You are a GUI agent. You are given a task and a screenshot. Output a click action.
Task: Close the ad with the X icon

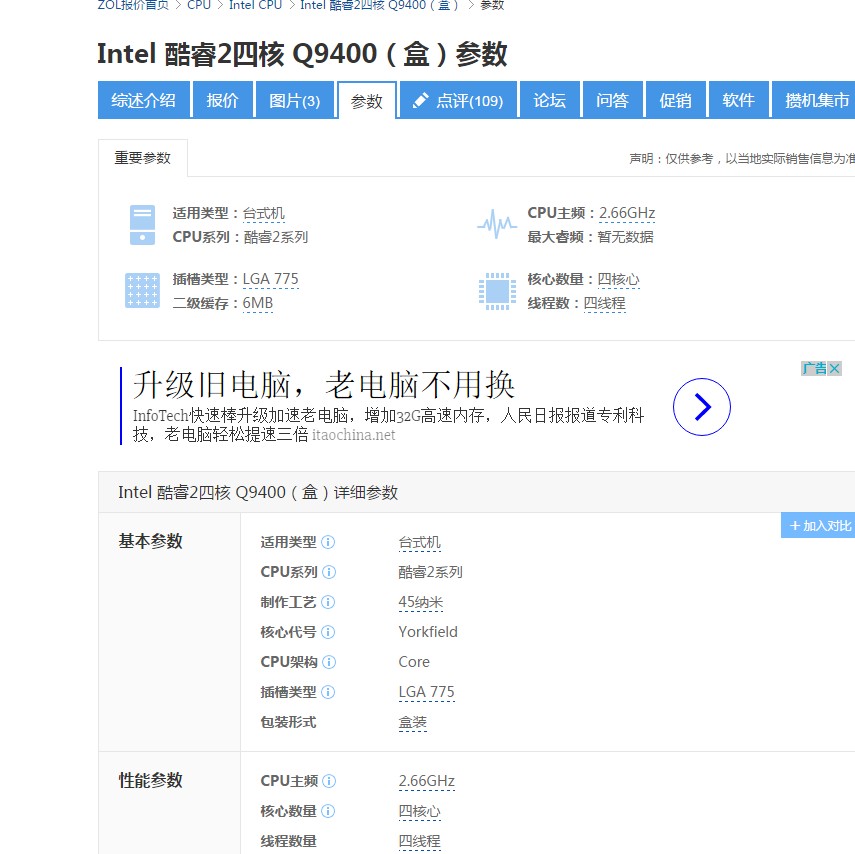click(835, 368)
